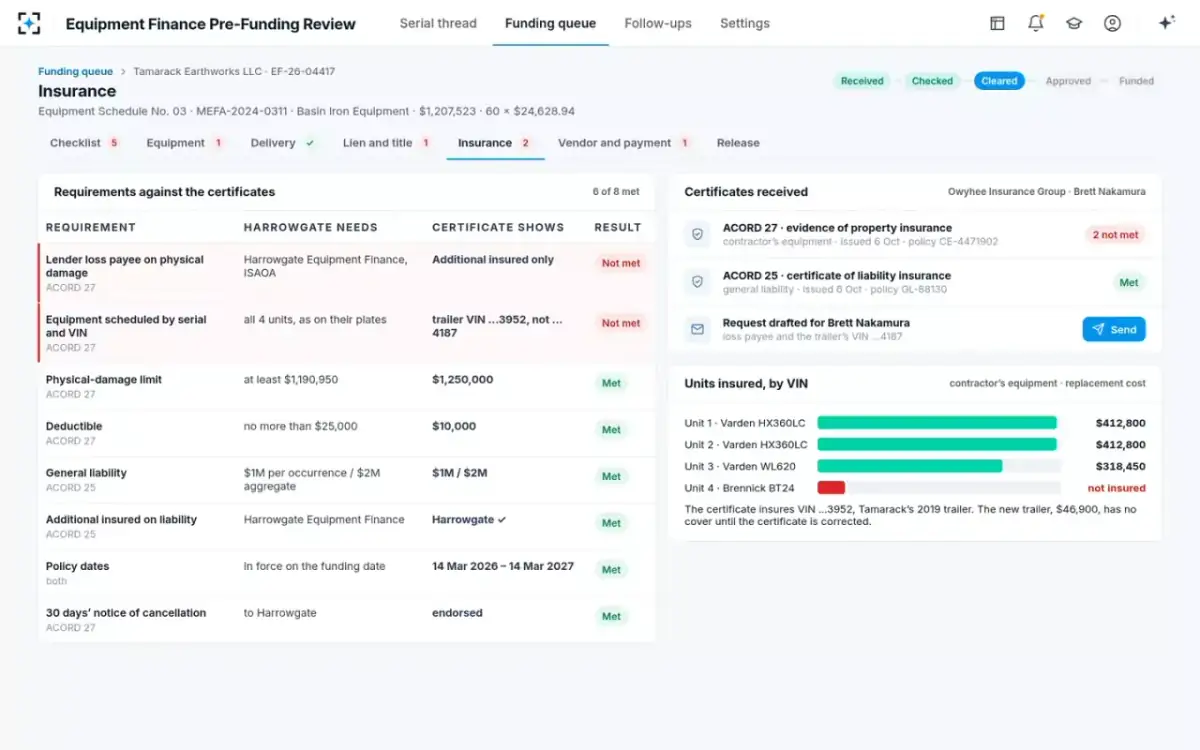Click shield icon beside ACORD 27 certificate
Screen dimensions: 1200x750
(x=697, y=234)
